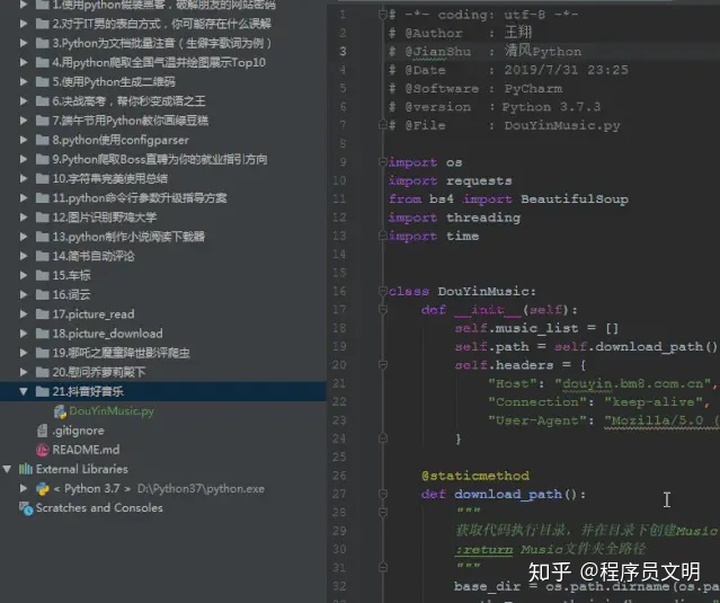Image resolution: width=720 pixels, height=603 pixels.
Task: Click the D:\Python37\python.exe path text
Action: (201, 489)
